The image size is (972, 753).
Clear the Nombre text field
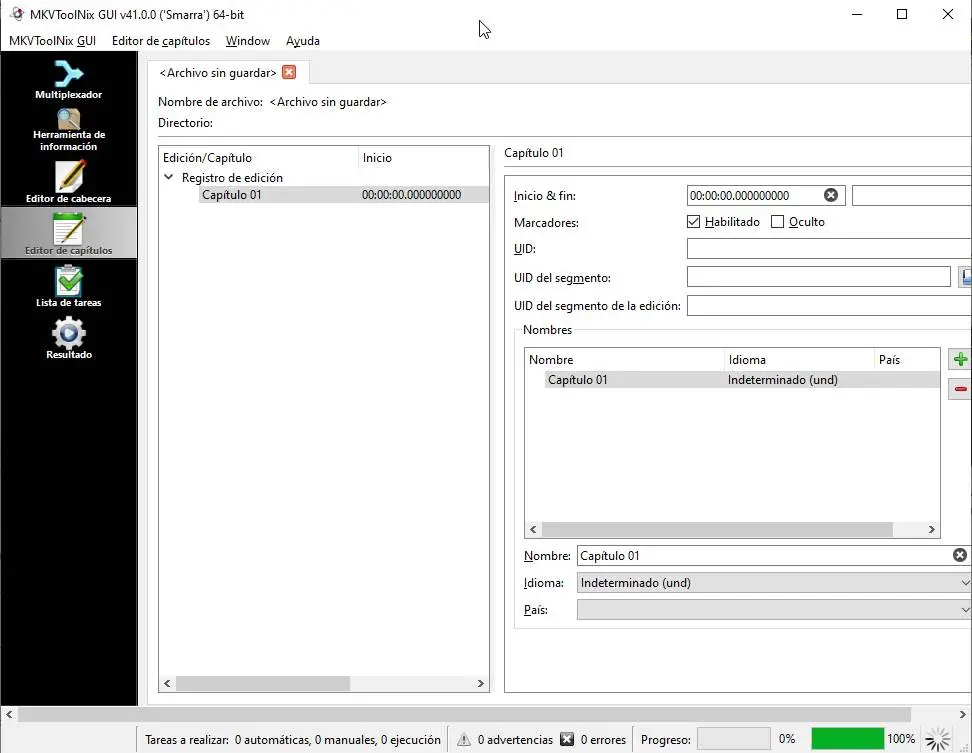click(960, 555)
